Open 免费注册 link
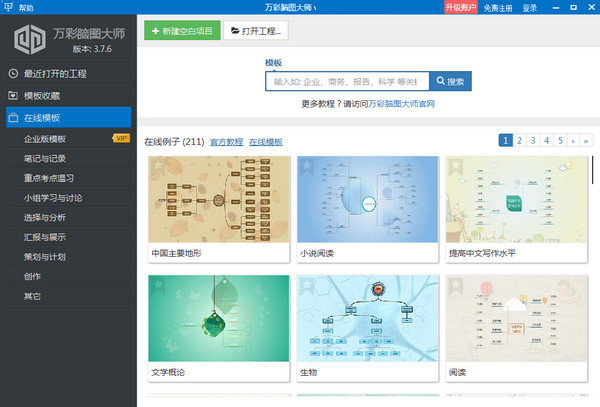Image resolution: width=600 pixels, height=407 pixels. pos(498,8)
